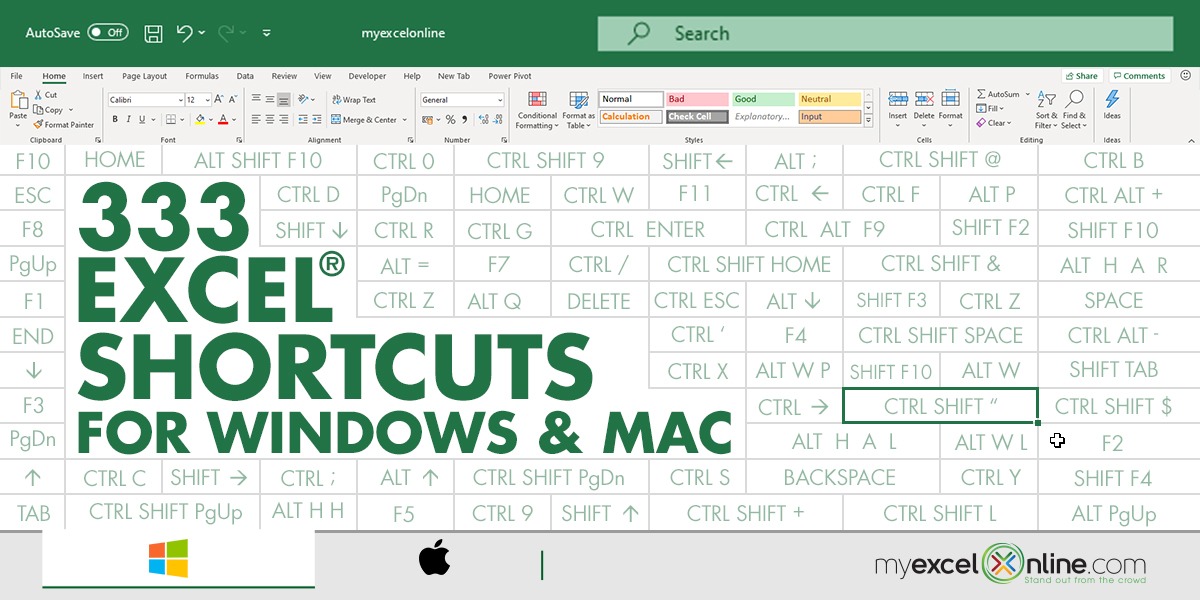Click the Save icon
Viewport: 1200px width, 600px height.
coord(152,33)
